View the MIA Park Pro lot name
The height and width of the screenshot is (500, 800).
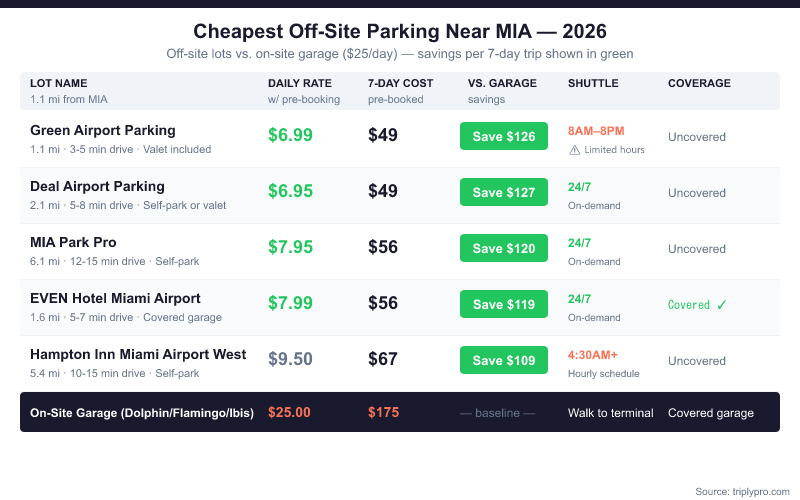[73, 242]
